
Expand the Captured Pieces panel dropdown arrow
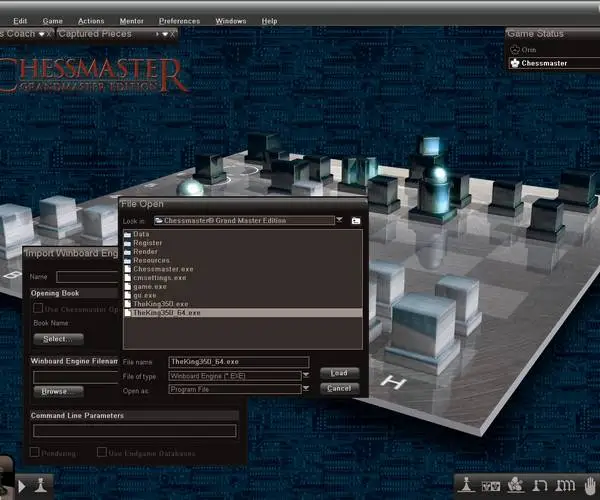[x=165, y=34]
